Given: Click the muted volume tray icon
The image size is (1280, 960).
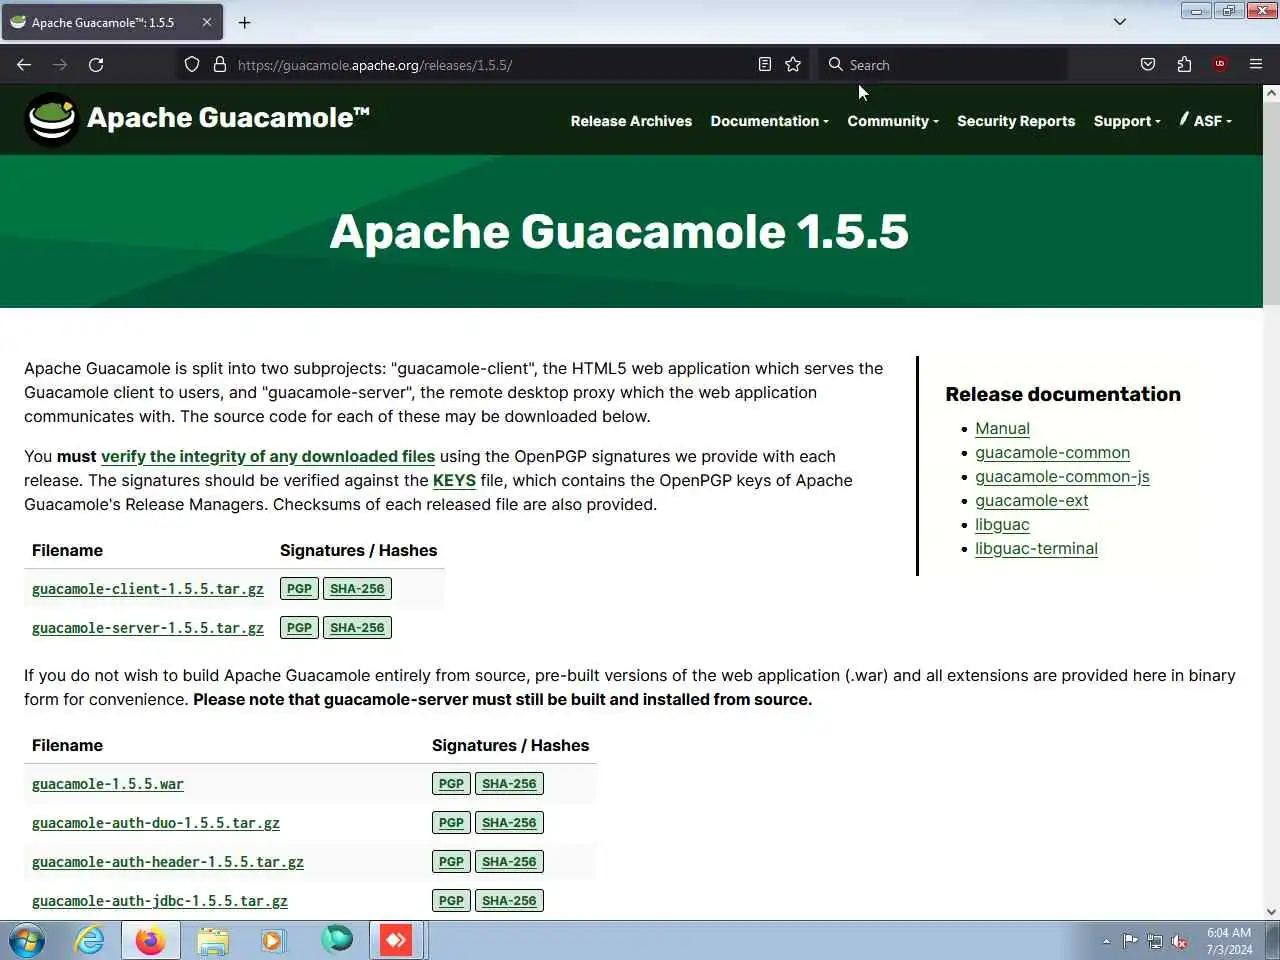Looking at the screenshot, I should (x=1180, y=941).
